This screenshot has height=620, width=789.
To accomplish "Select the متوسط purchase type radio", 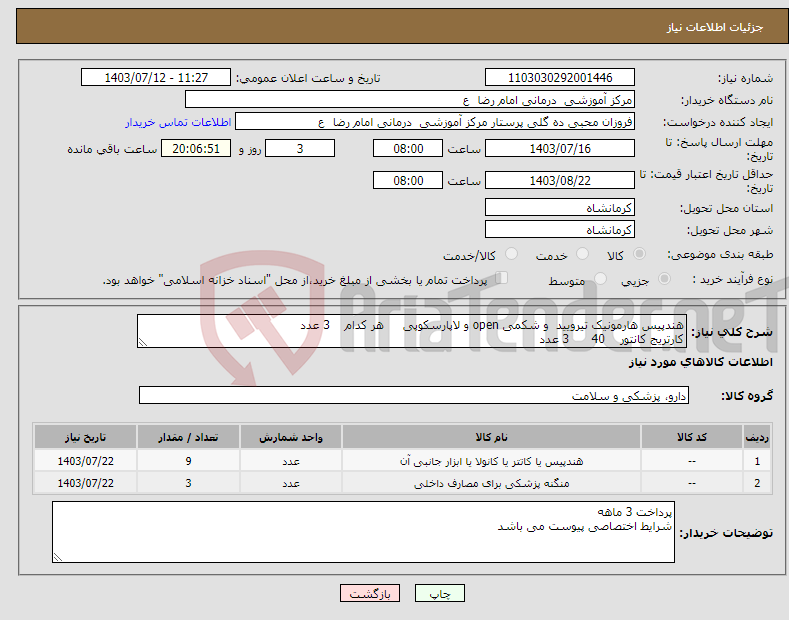I will (x=600, y=279).
